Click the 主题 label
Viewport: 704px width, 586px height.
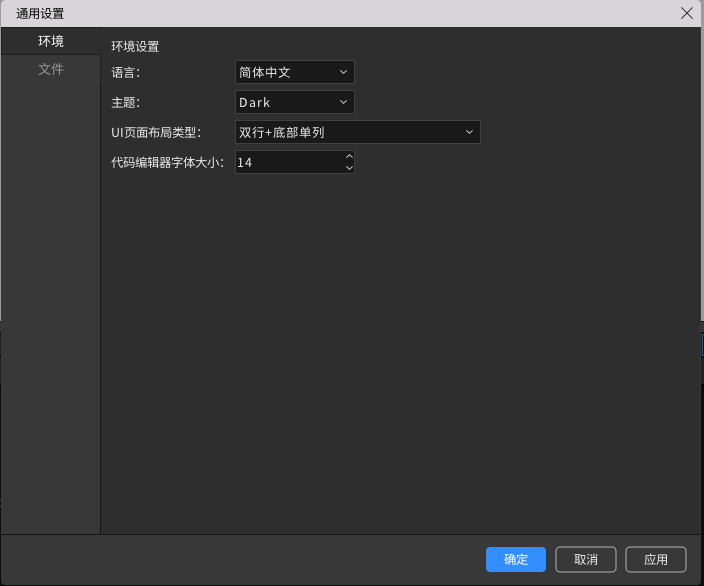[126, 103]
